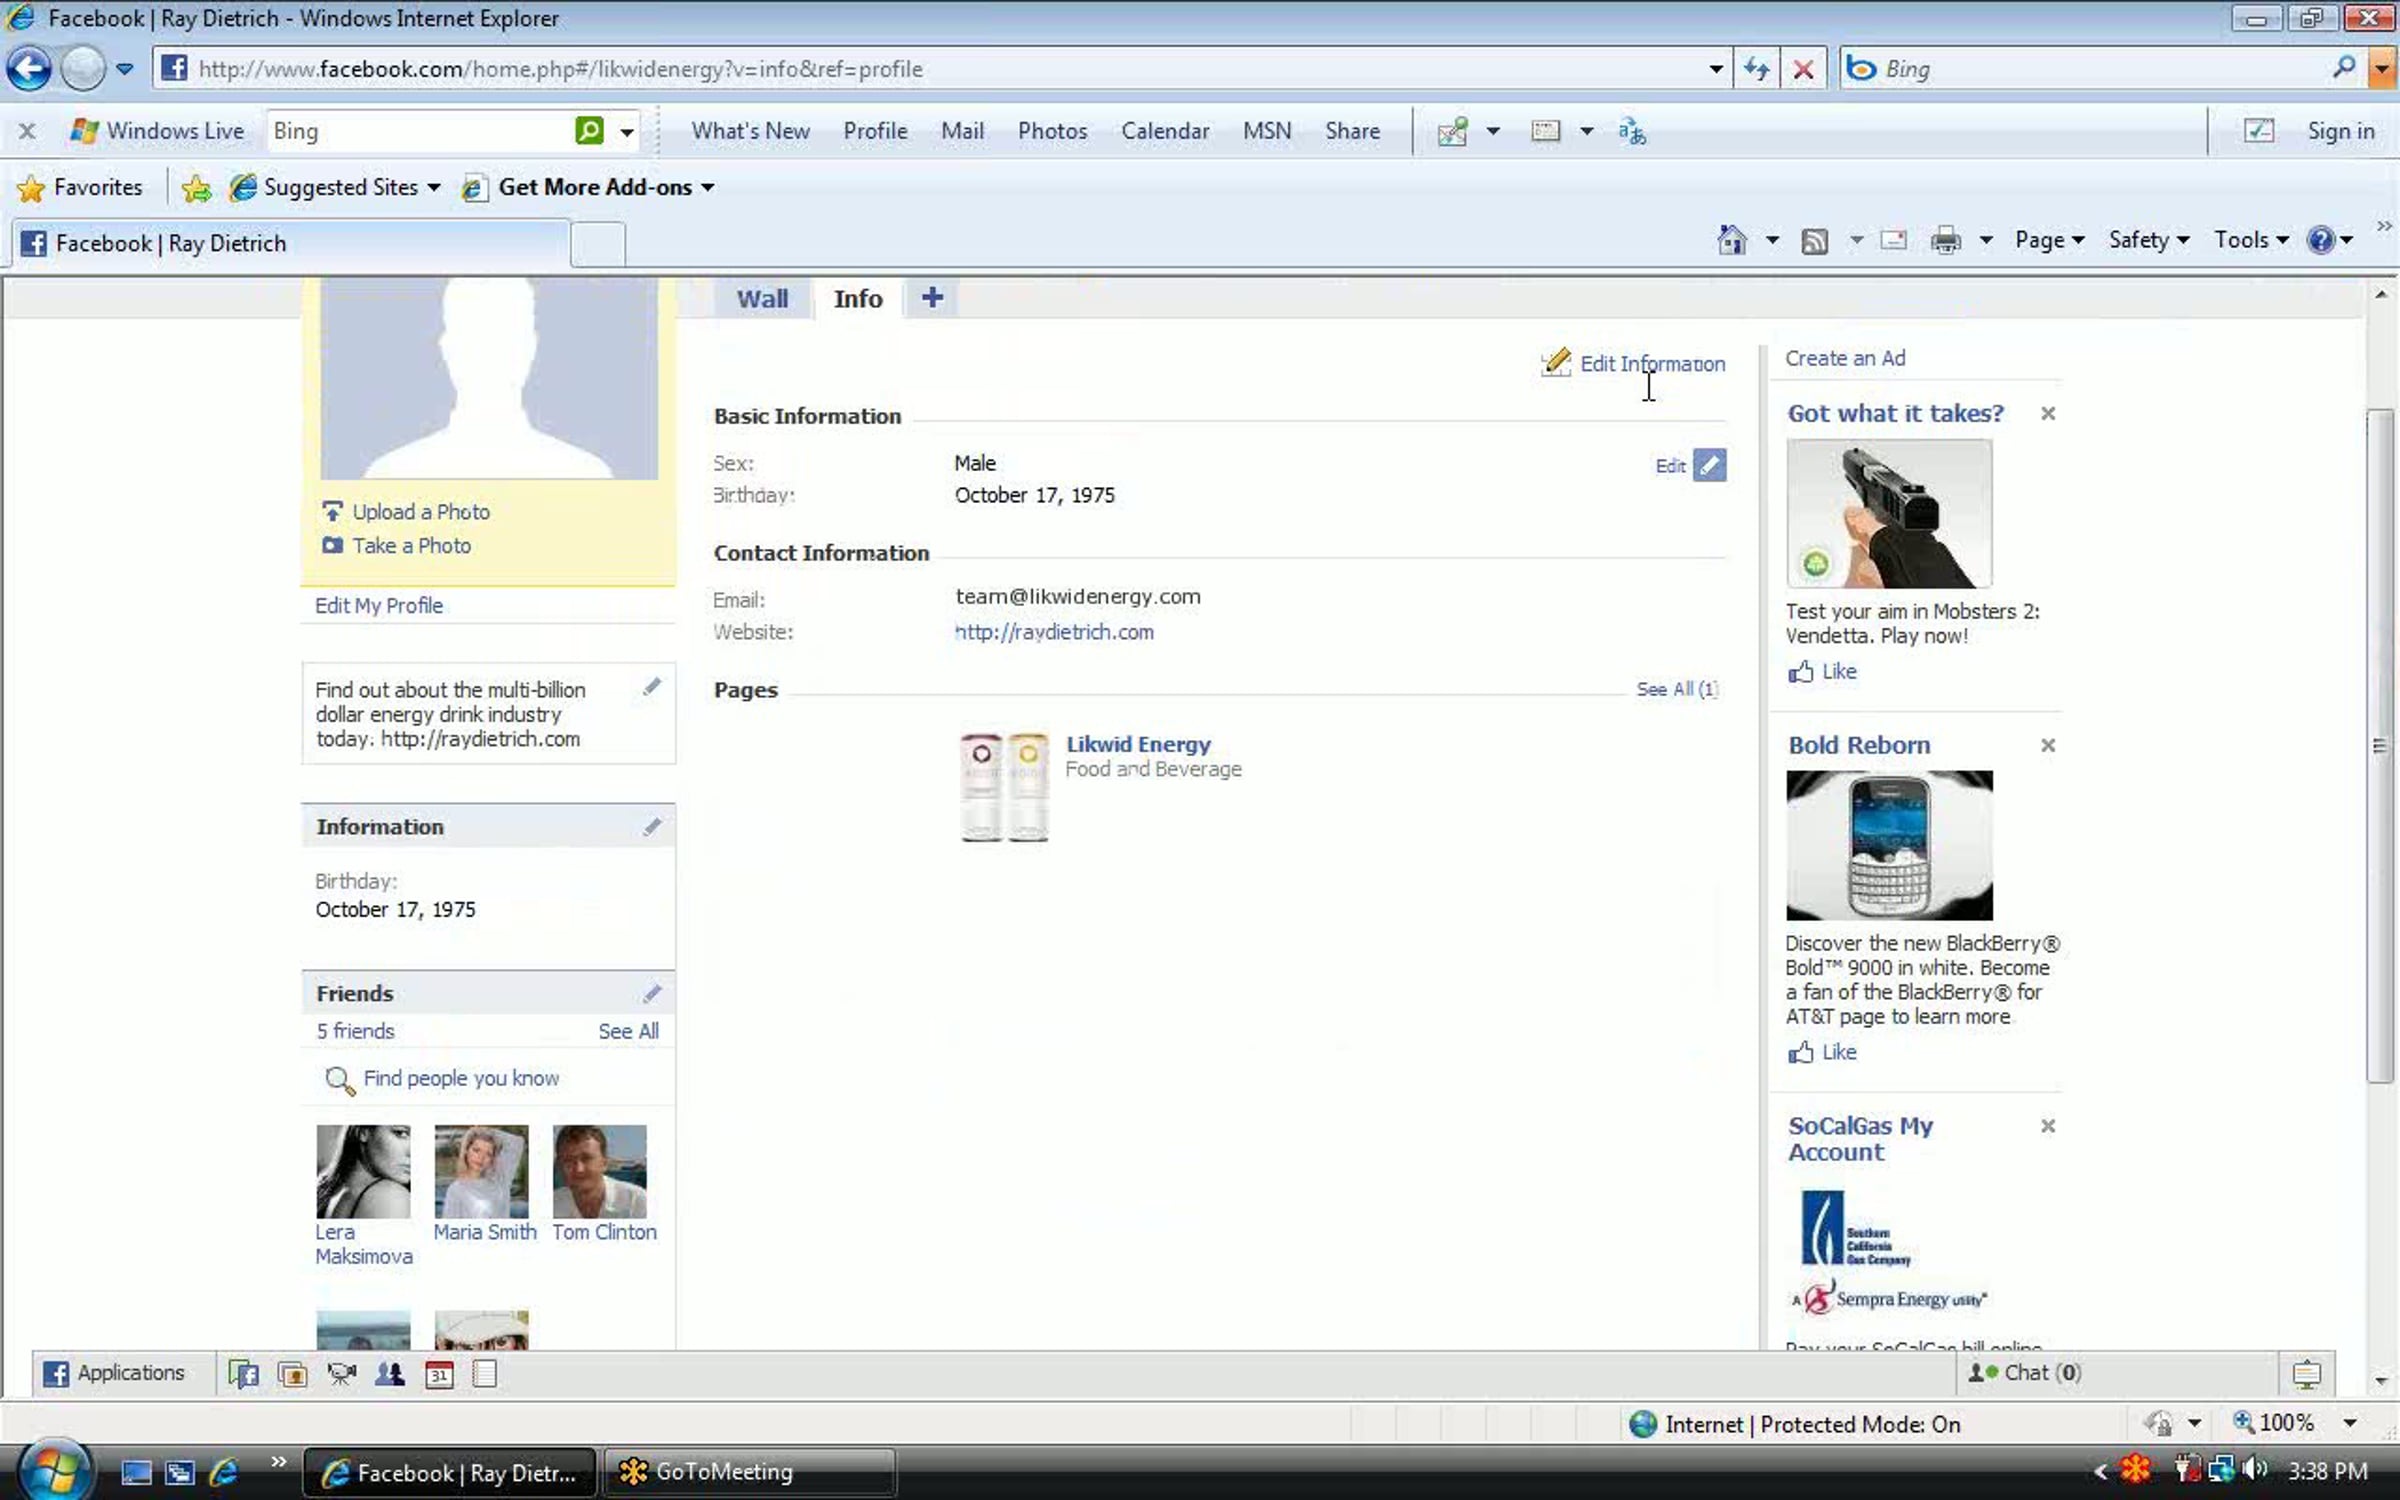Click the Refresh page icon
This screenshot has width=2400, height=1500.
tap(1756, 69)
